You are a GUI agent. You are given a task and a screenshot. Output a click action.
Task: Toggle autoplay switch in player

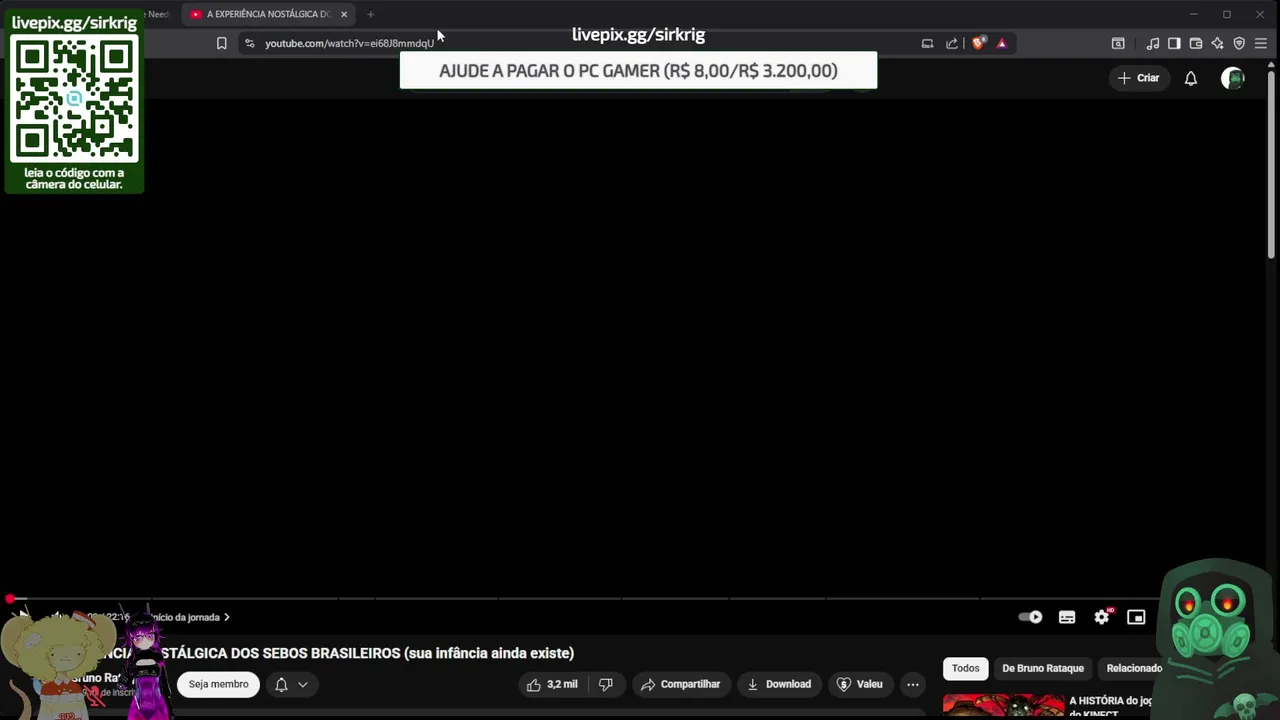pos(1030,617)
